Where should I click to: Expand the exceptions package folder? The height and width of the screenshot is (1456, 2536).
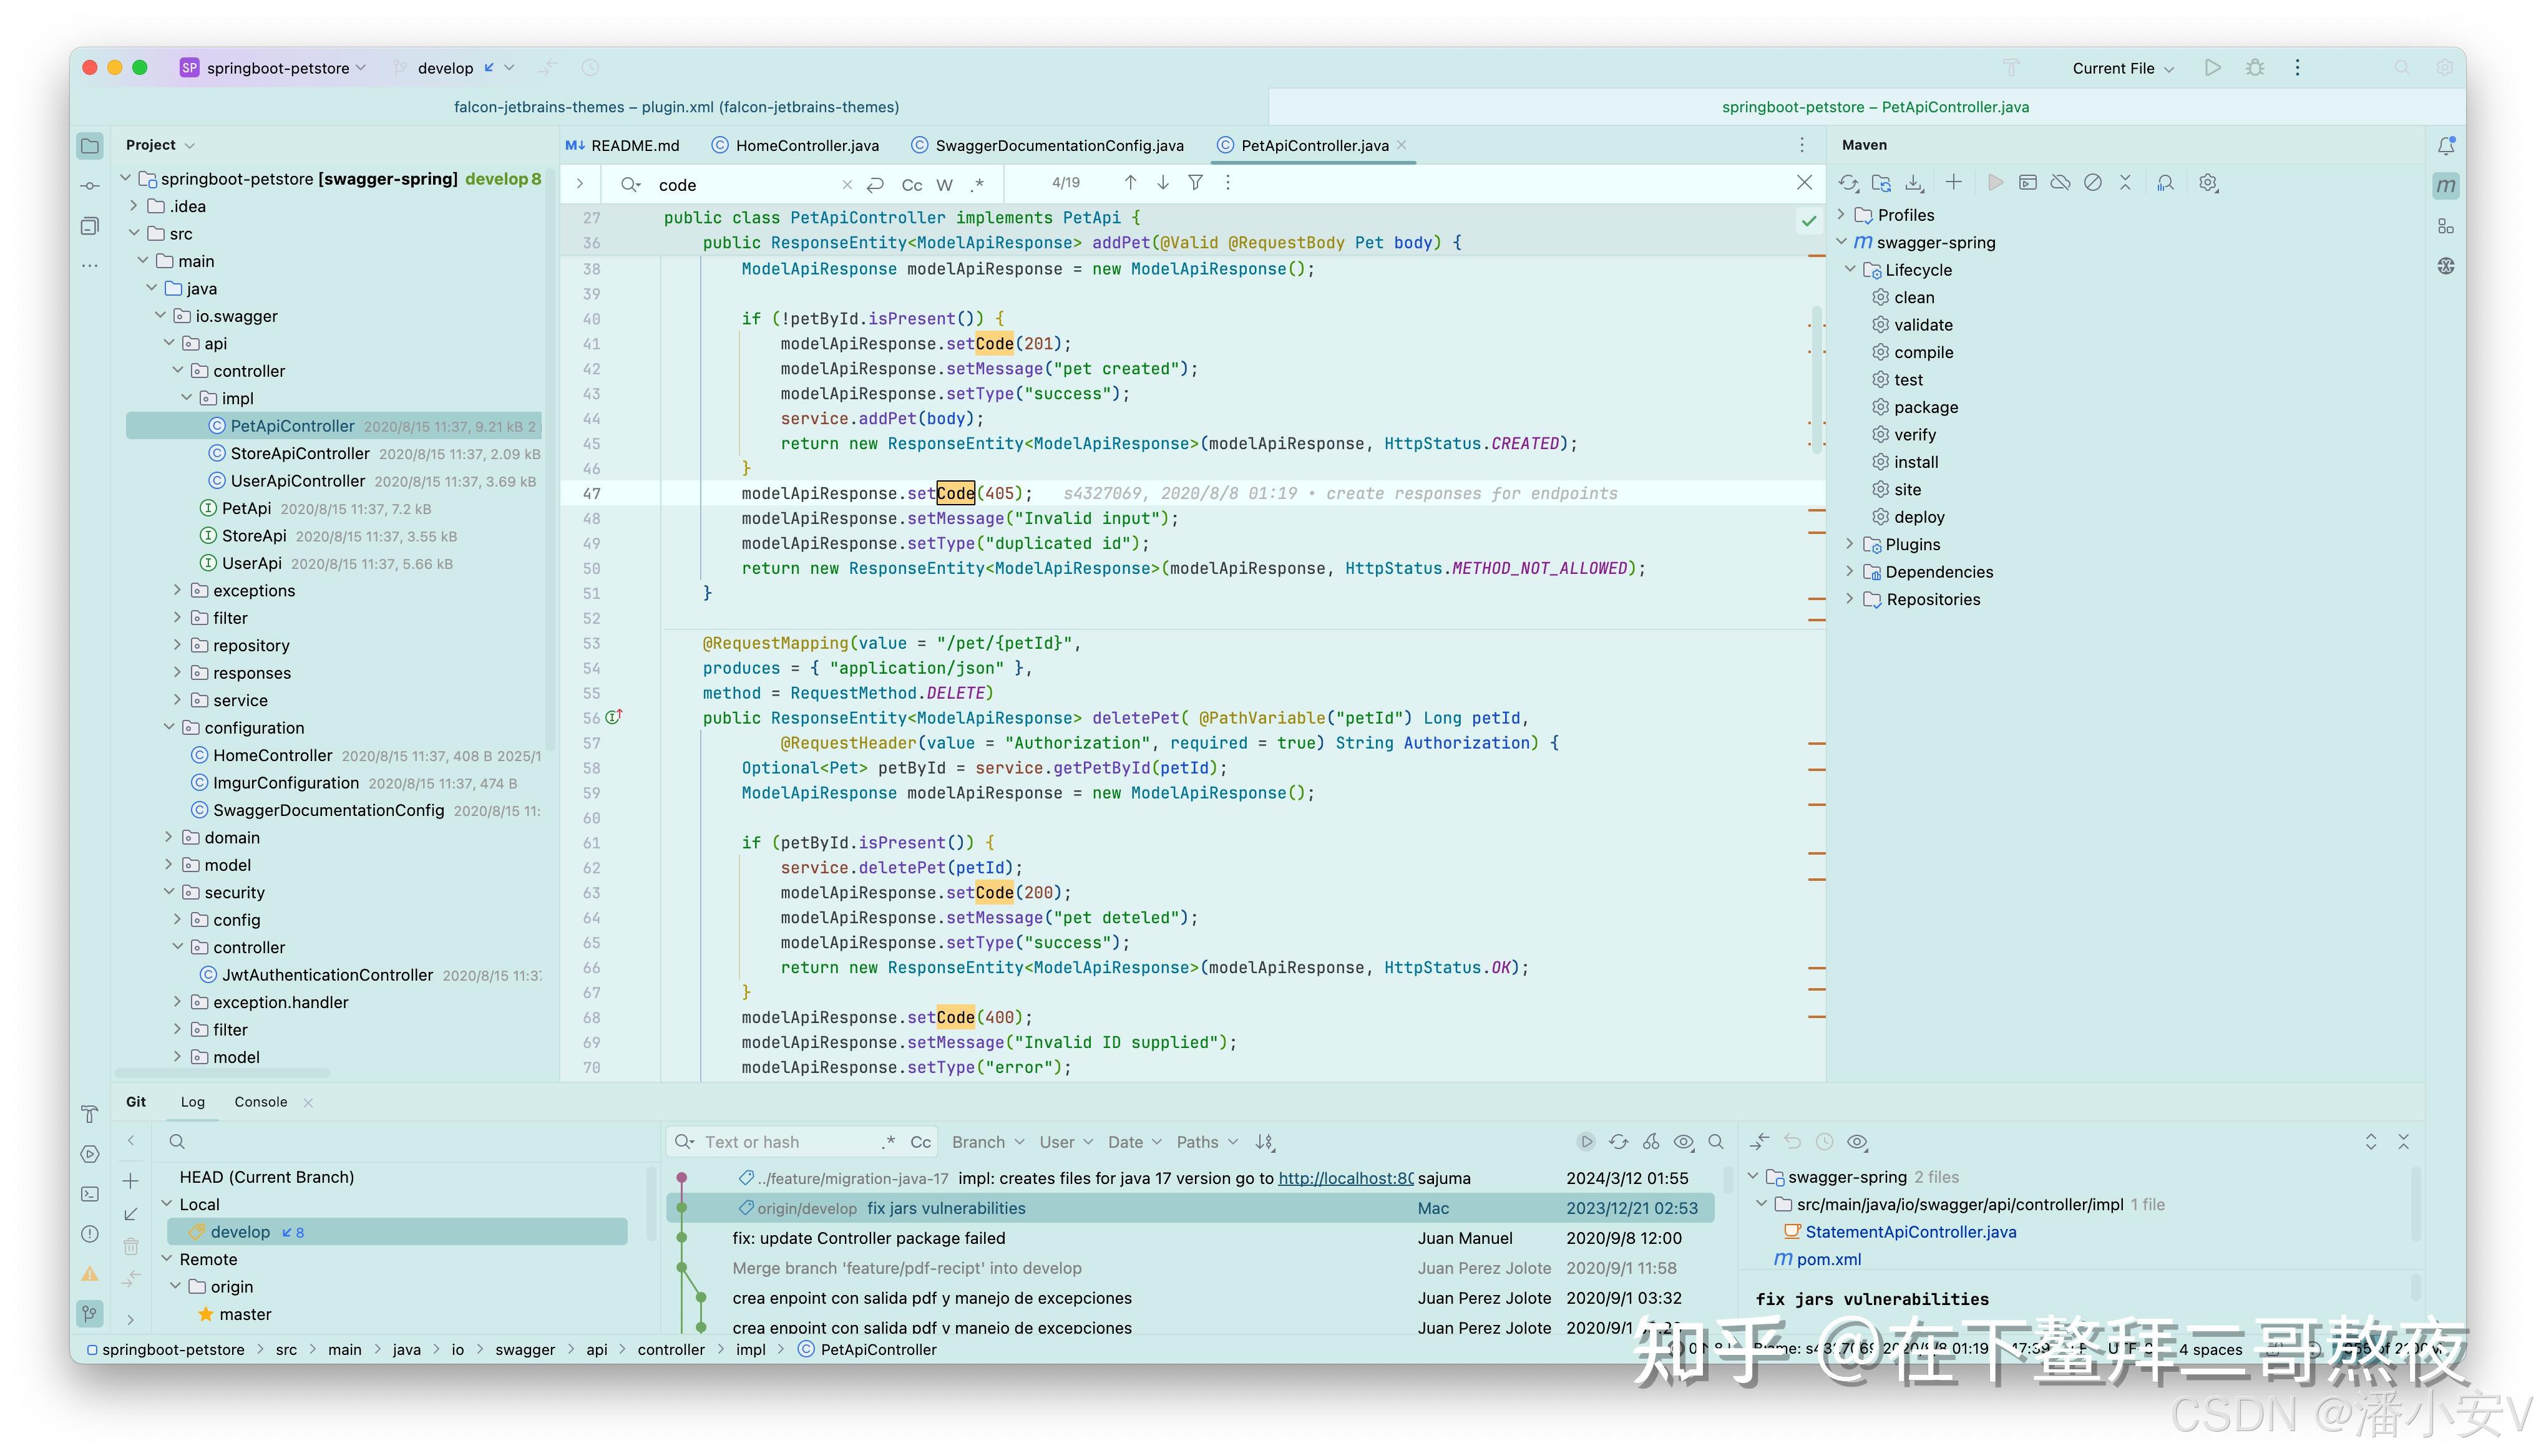click(178, 590)
